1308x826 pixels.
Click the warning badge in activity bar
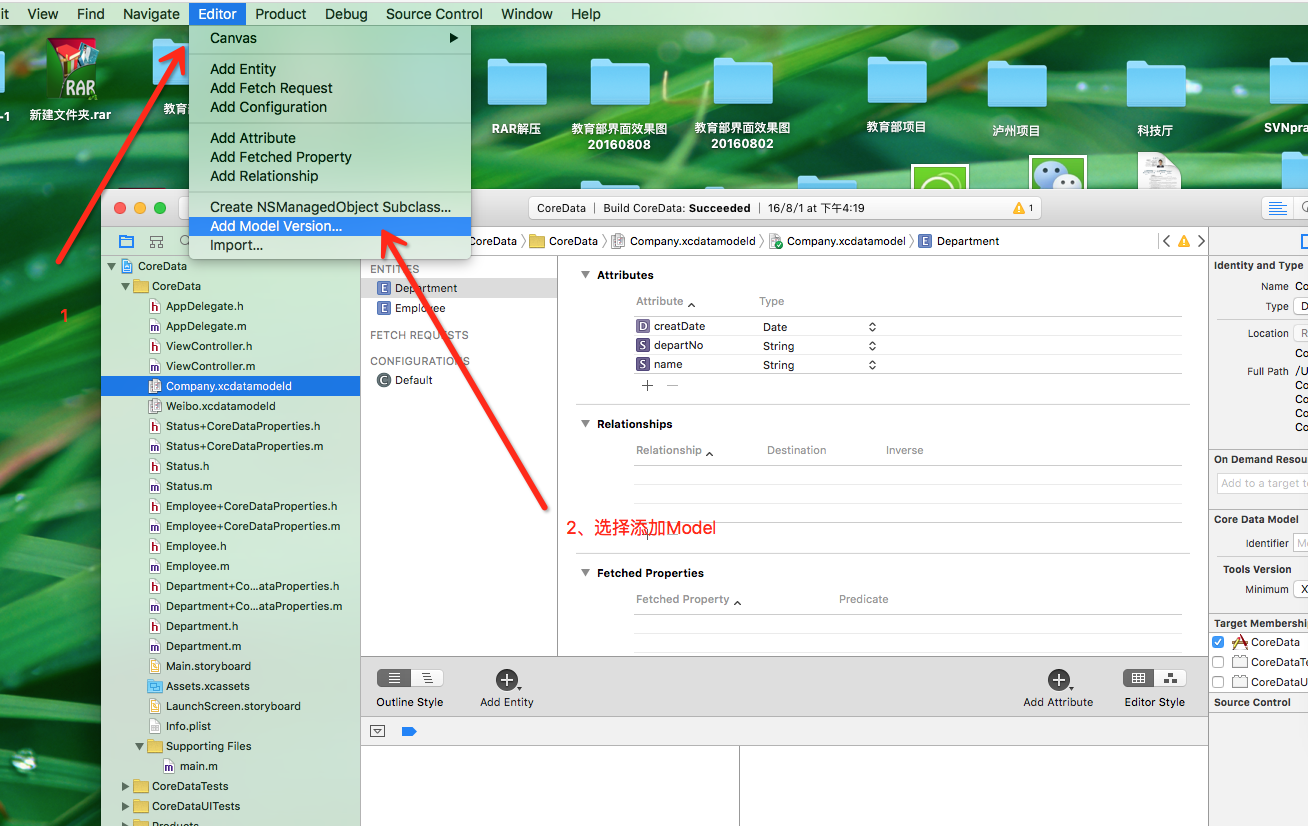point(1023,208)
